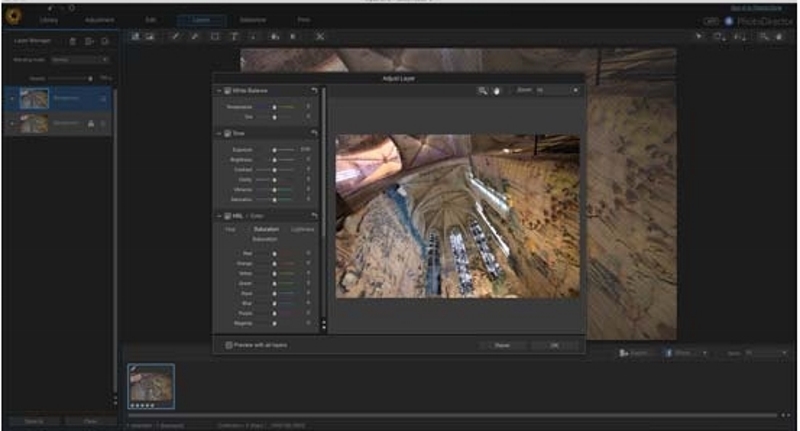Select the hand tool in Adjust Layer dialog
Viewport: 800px width, 431px height.
pyautogui.click(x=497, y=91)
